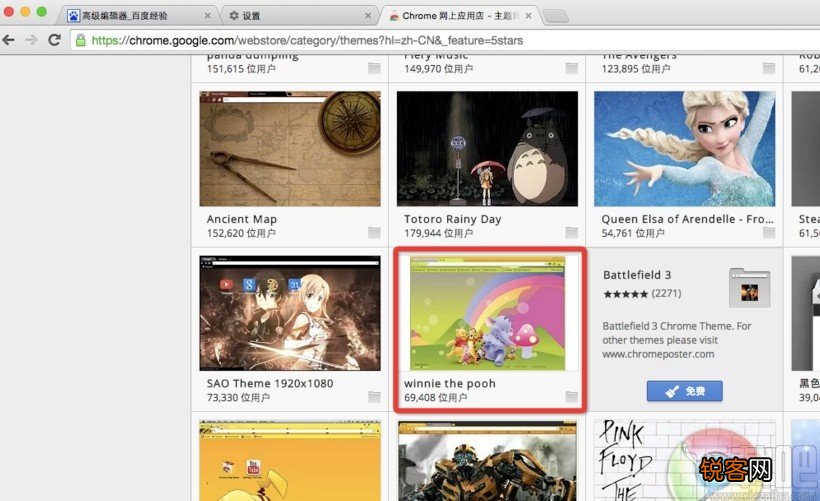Image resolution: width=820 pixels, height=501 pixels.
Task: Click the free 免费 install button
Action: coord(685,391)
